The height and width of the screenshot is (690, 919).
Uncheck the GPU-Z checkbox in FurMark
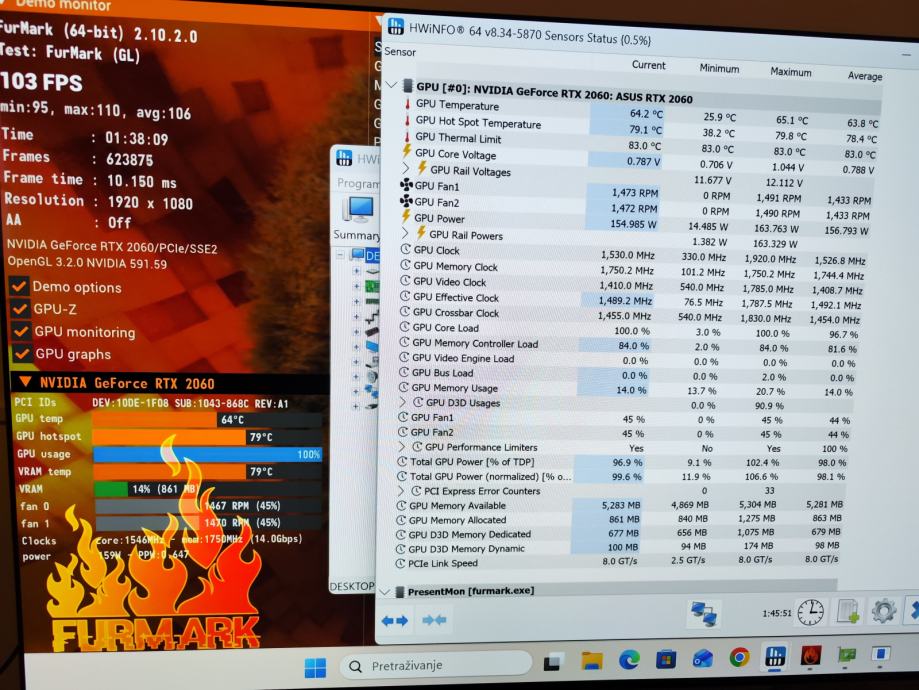point(20,308)
